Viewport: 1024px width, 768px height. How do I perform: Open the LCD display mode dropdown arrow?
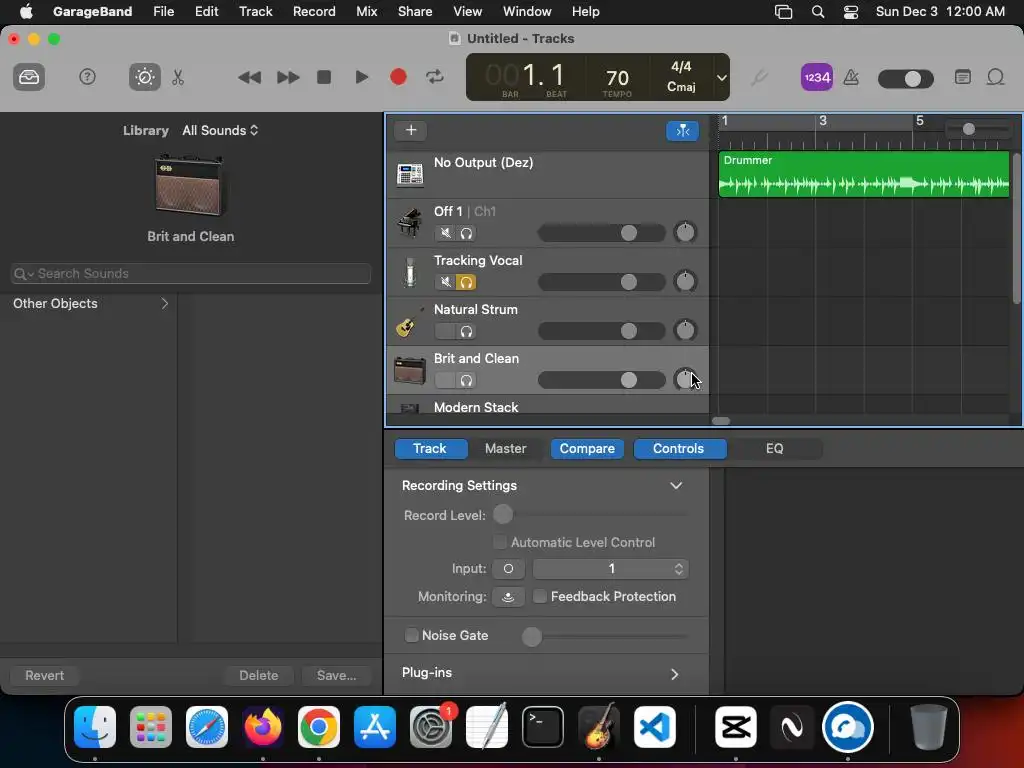pos(722,78)
